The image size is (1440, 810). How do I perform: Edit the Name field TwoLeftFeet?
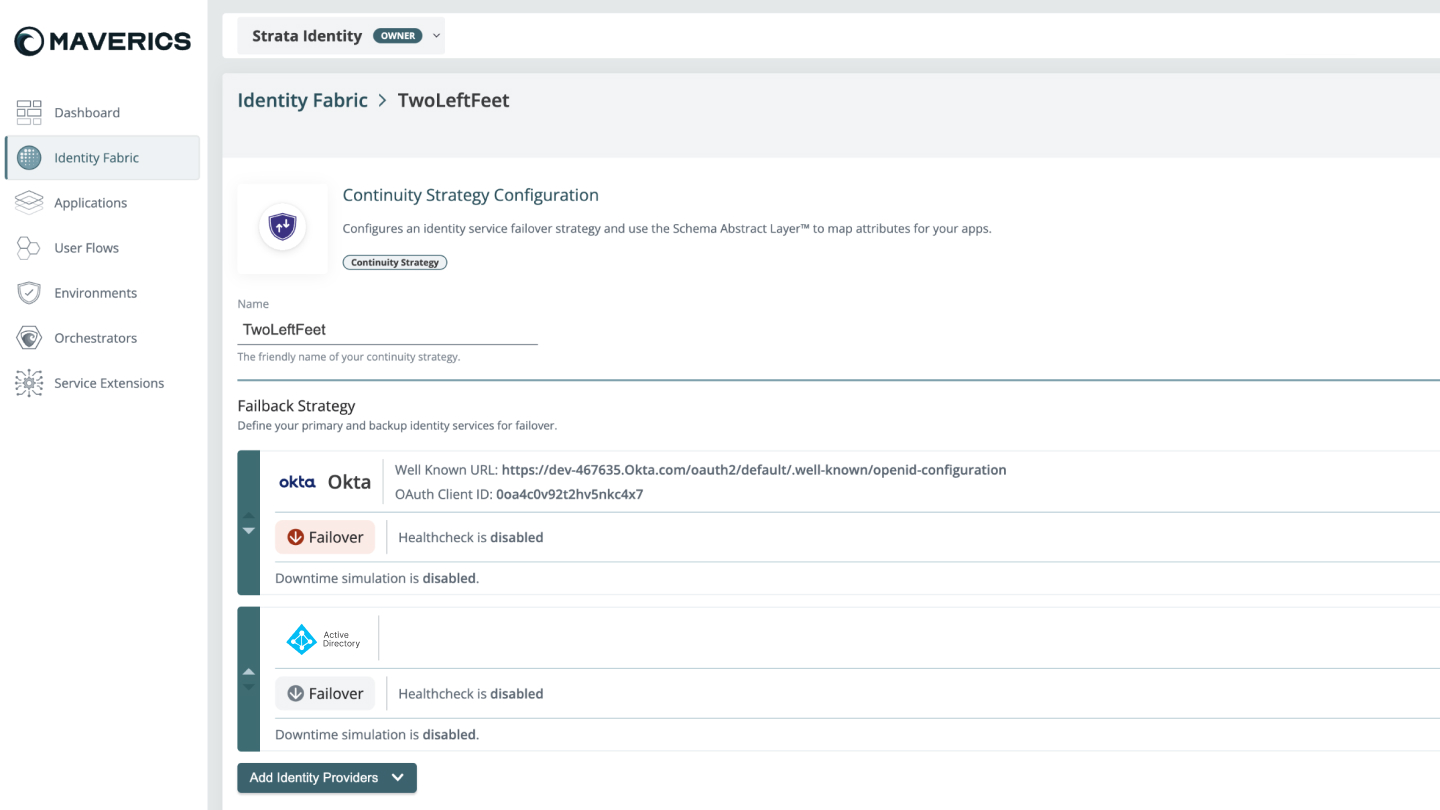pyautogui.click(x=387, y=329)
